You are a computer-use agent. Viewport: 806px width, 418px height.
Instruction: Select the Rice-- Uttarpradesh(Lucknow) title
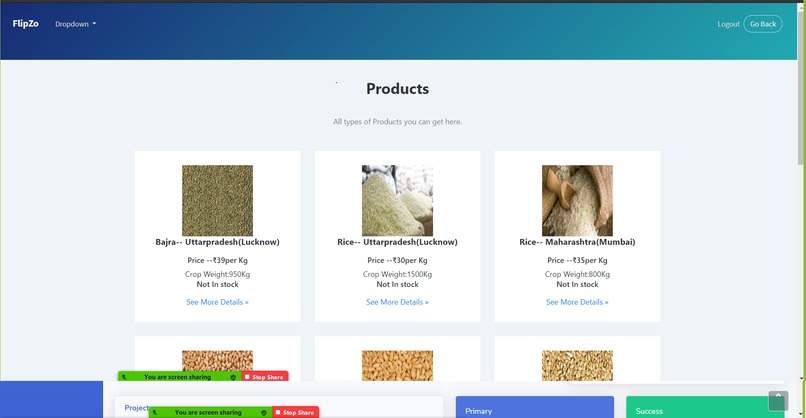[x=397, y=242]
